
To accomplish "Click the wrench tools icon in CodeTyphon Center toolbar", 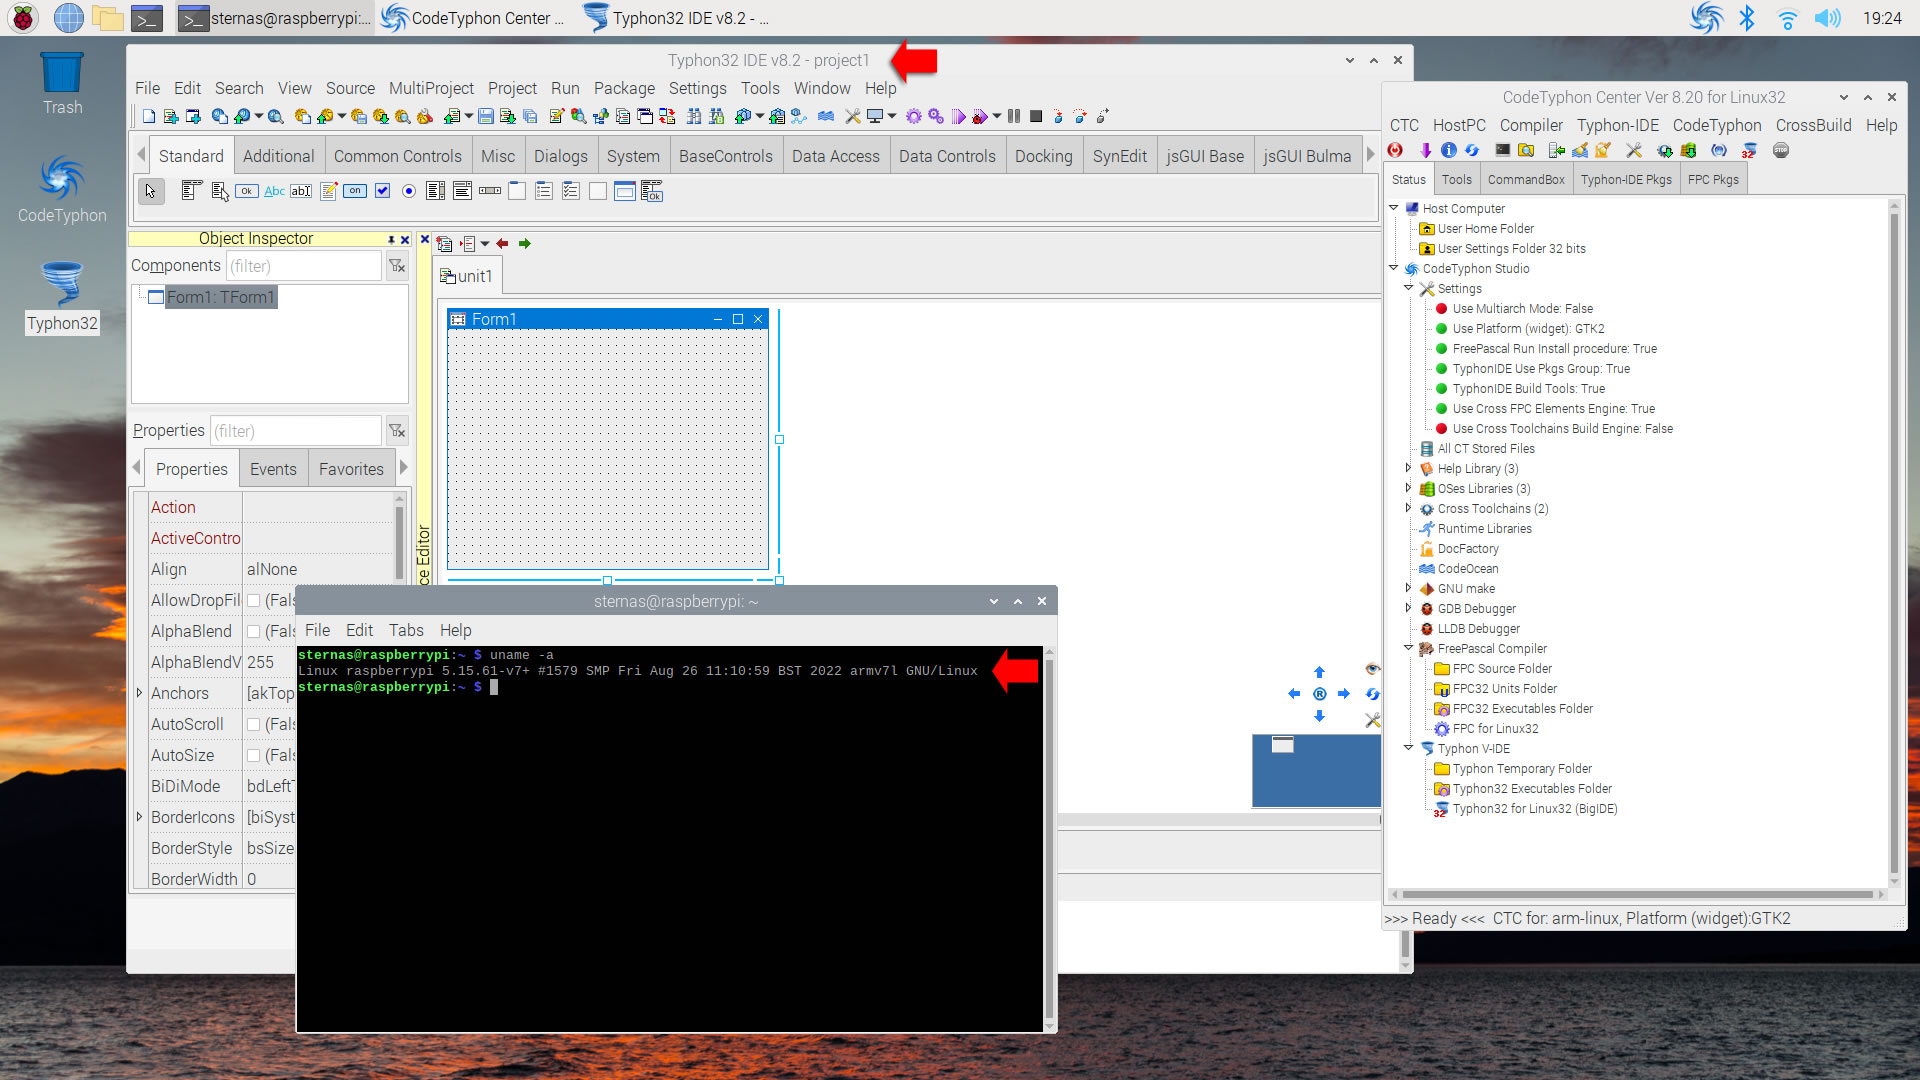I will click(1634, 151).
